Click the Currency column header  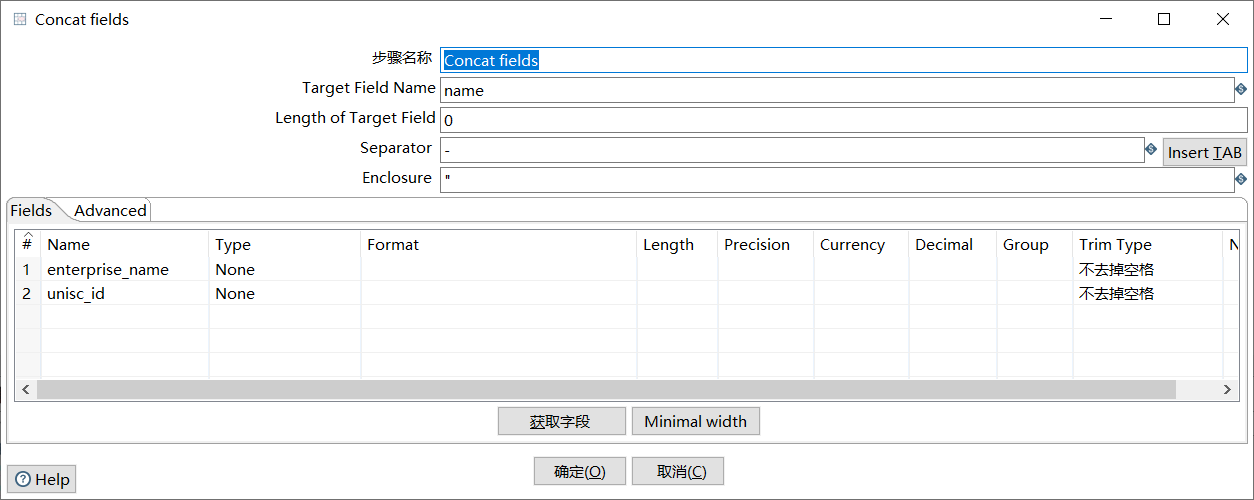coord(861,244)
